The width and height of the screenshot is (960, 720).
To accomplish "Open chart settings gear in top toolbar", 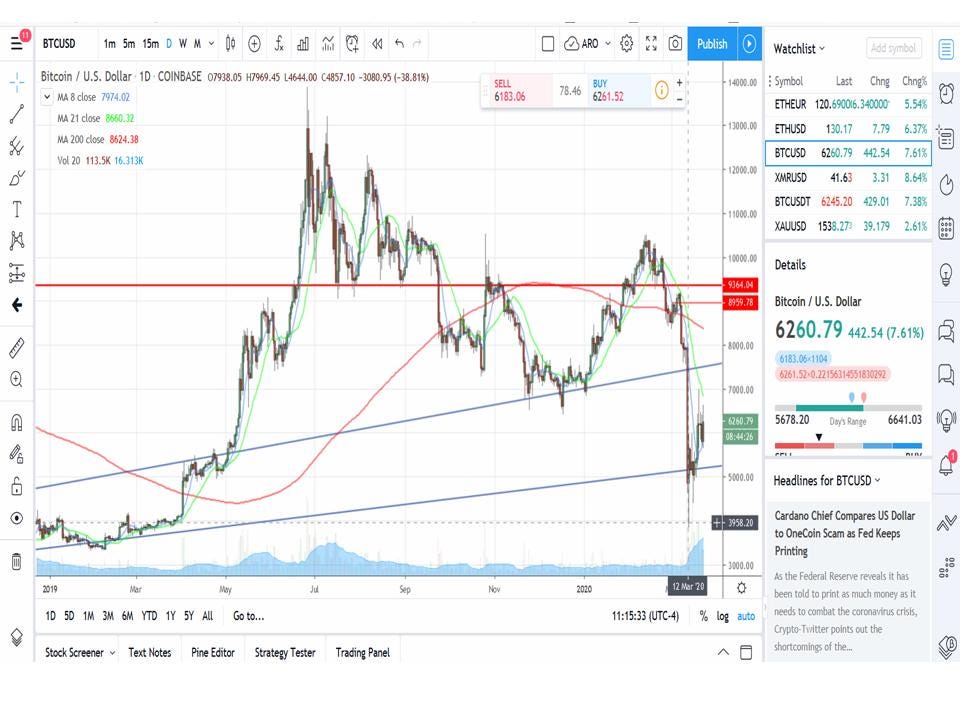I will (626, 43).
